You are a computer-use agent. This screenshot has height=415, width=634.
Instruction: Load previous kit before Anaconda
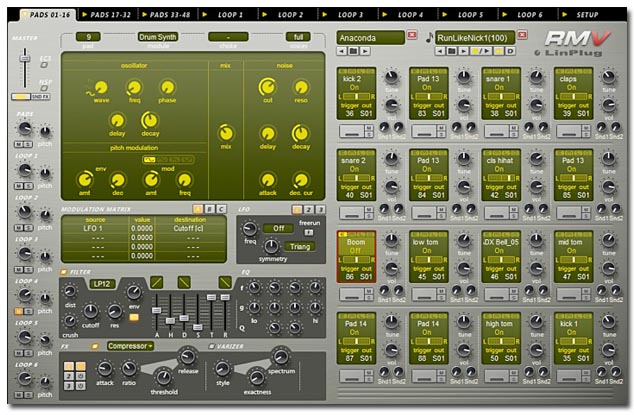[342, 51]
